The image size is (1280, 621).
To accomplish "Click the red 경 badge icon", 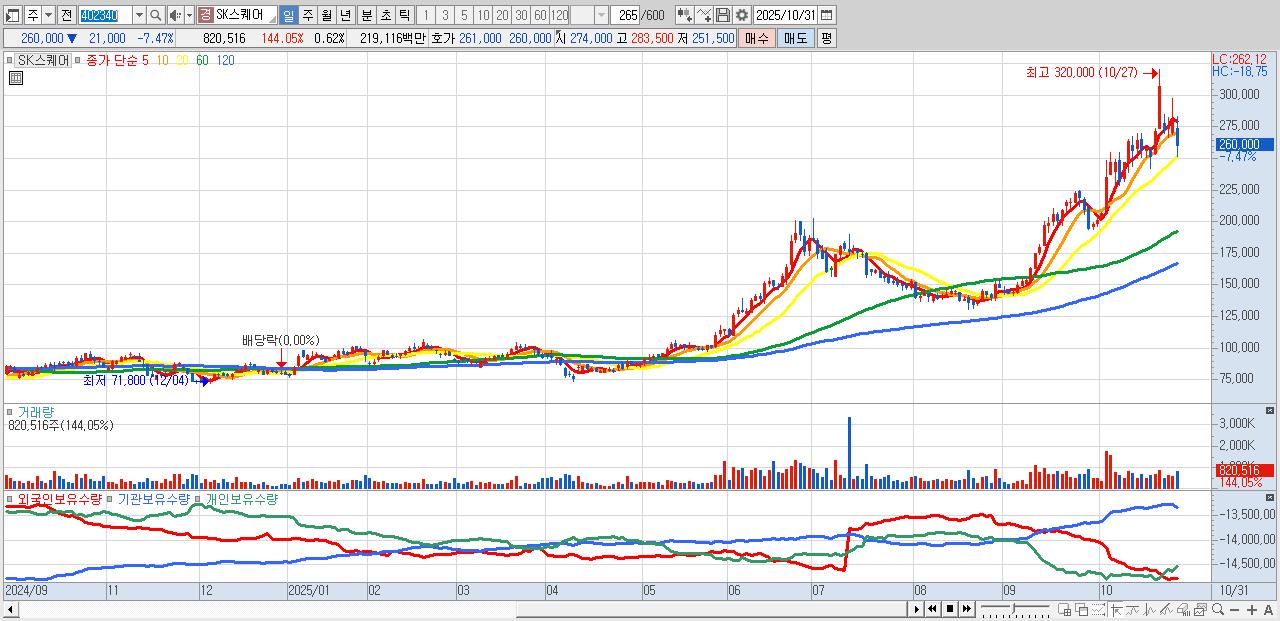I will (204, 15).
